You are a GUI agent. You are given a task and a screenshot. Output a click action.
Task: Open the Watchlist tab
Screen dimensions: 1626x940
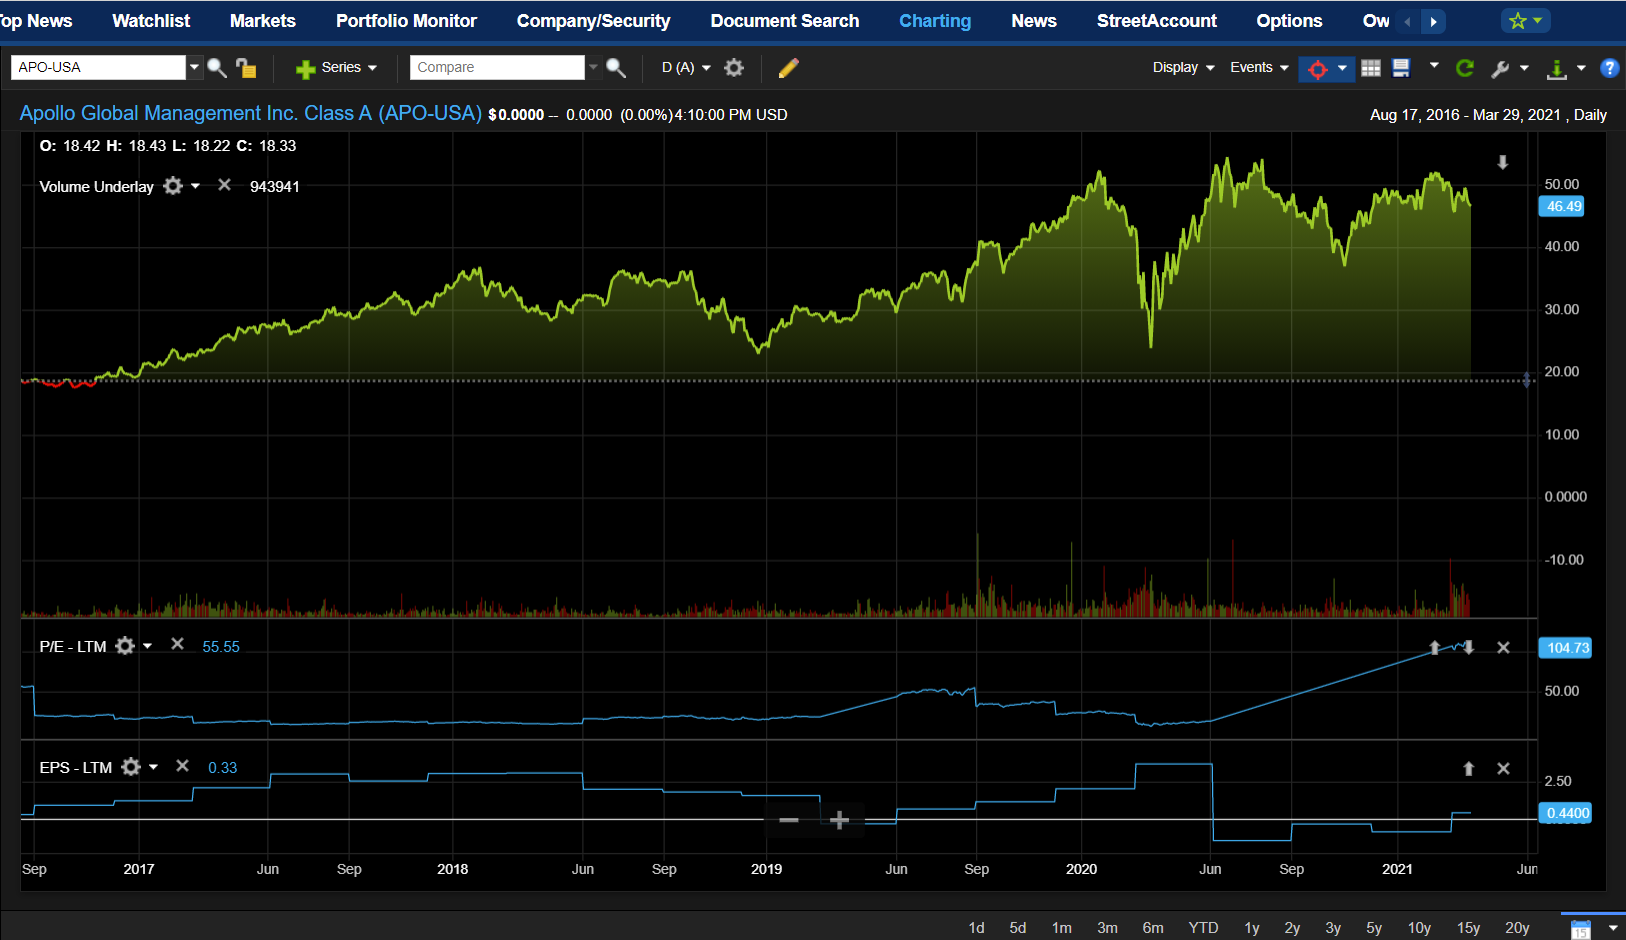(151, 21)
